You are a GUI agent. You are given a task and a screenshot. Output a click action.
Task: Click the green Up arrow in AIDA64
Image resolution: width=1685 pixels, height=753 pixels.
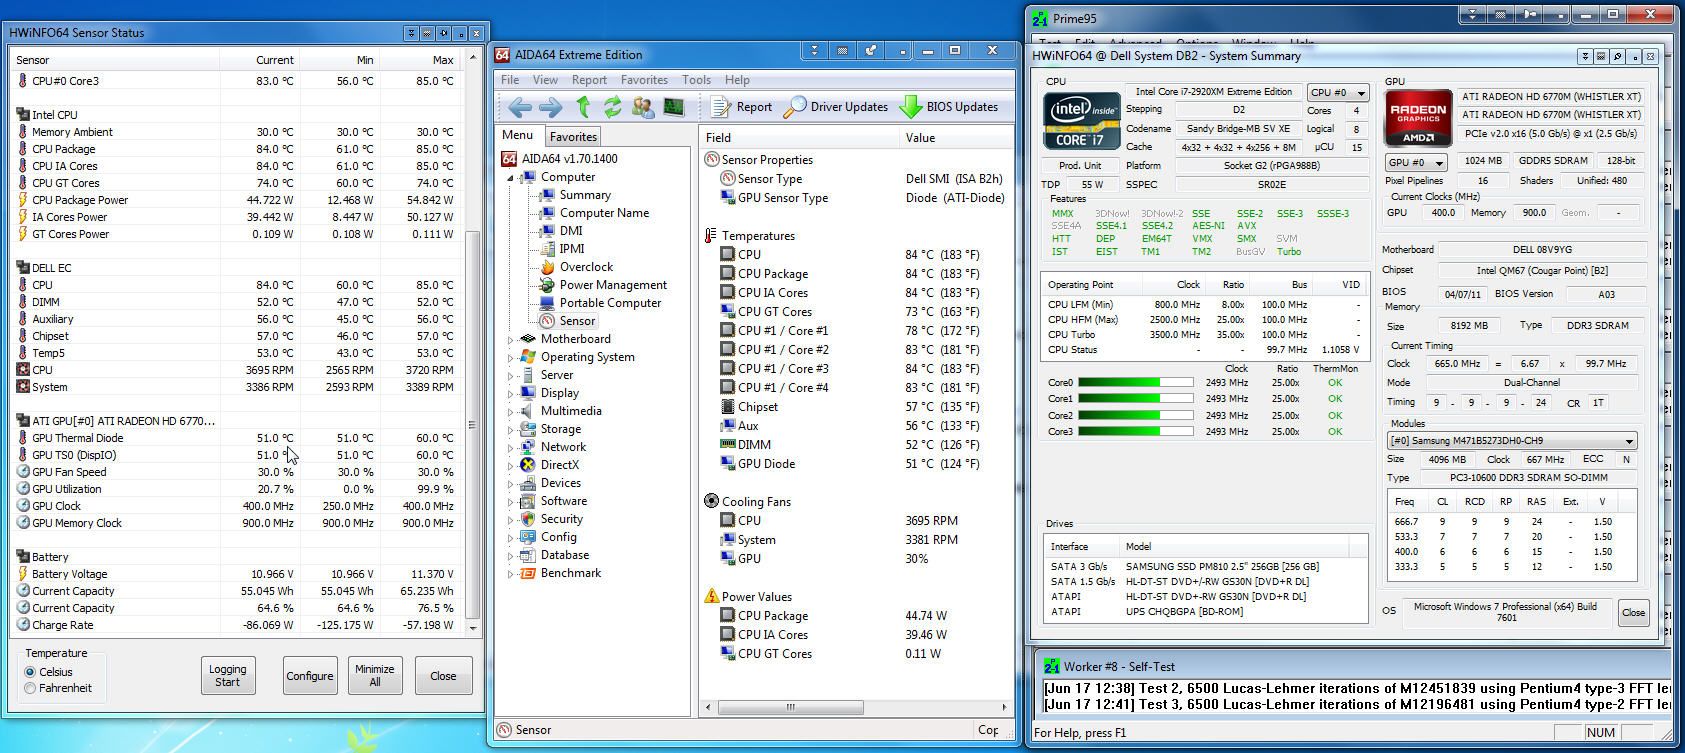point(583,107)
